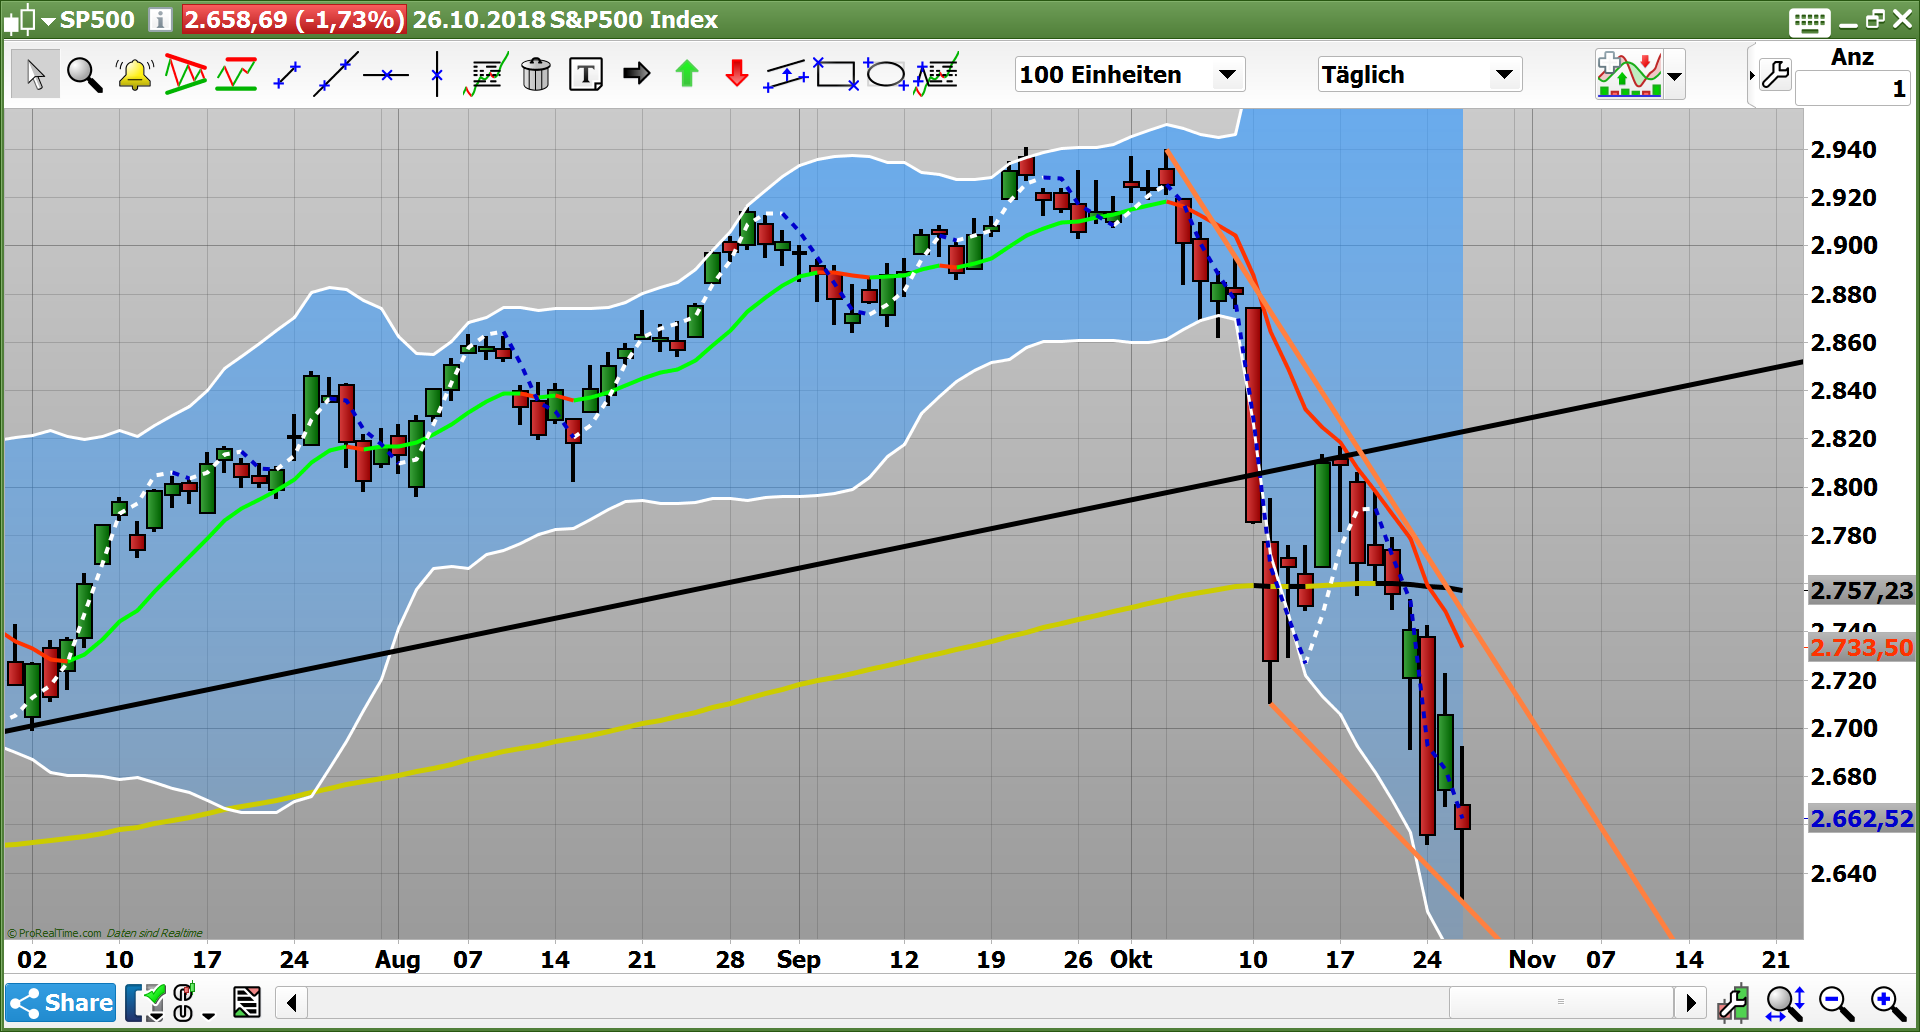Choose the extended trend line tool
The image size is (1920, 1032).
coord(335,74)
